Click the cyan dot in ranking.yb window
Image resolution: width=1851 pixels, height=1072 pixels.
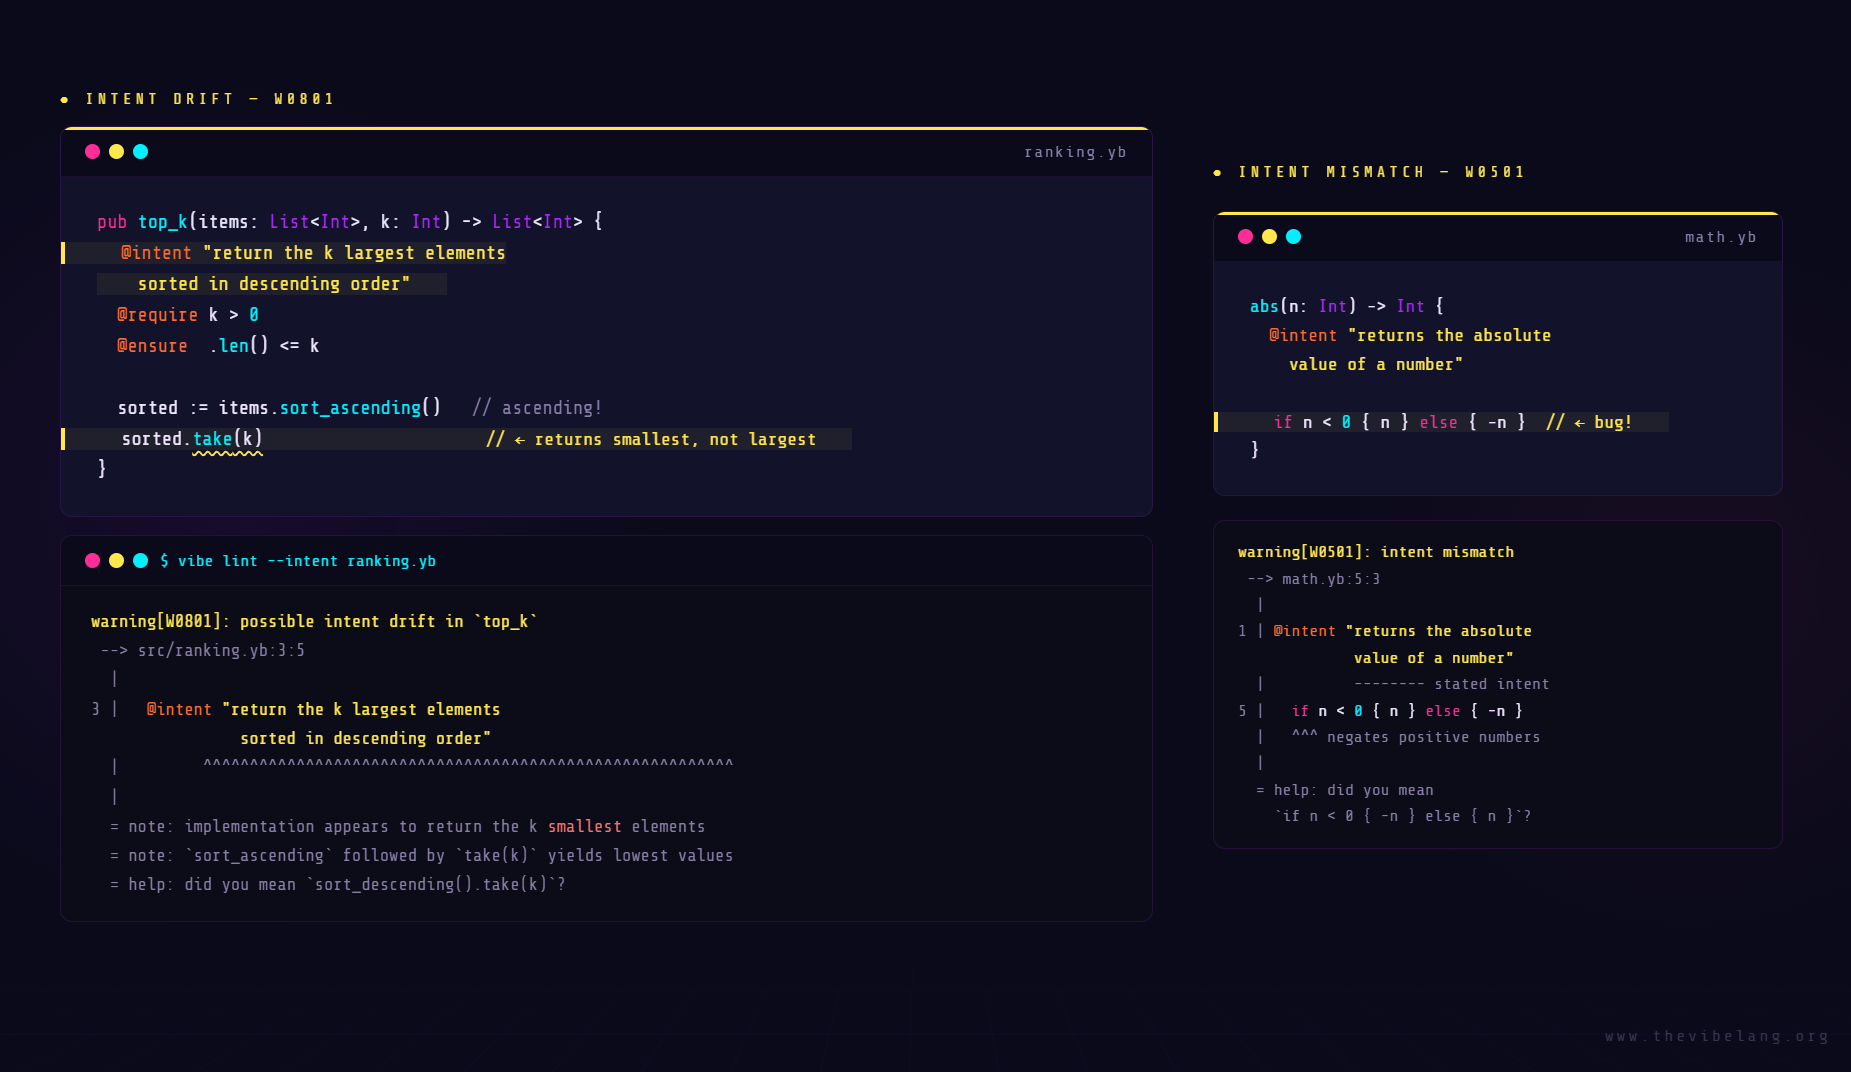click(140, 151)
